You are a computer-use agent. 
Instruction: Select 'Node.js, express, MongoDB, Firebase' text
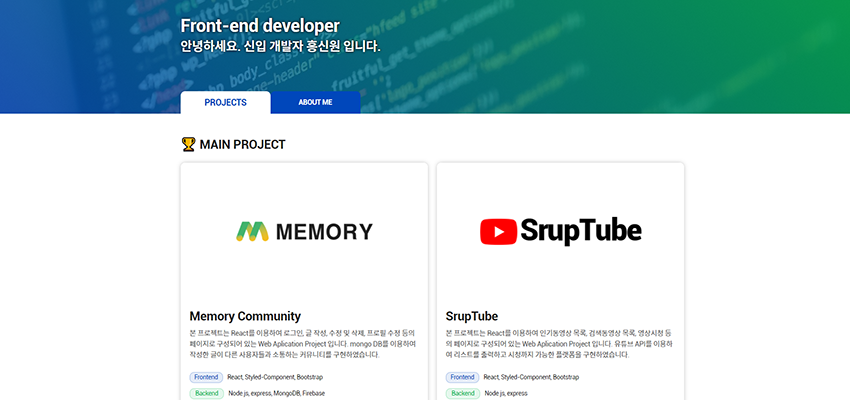(x=276, y=393)
